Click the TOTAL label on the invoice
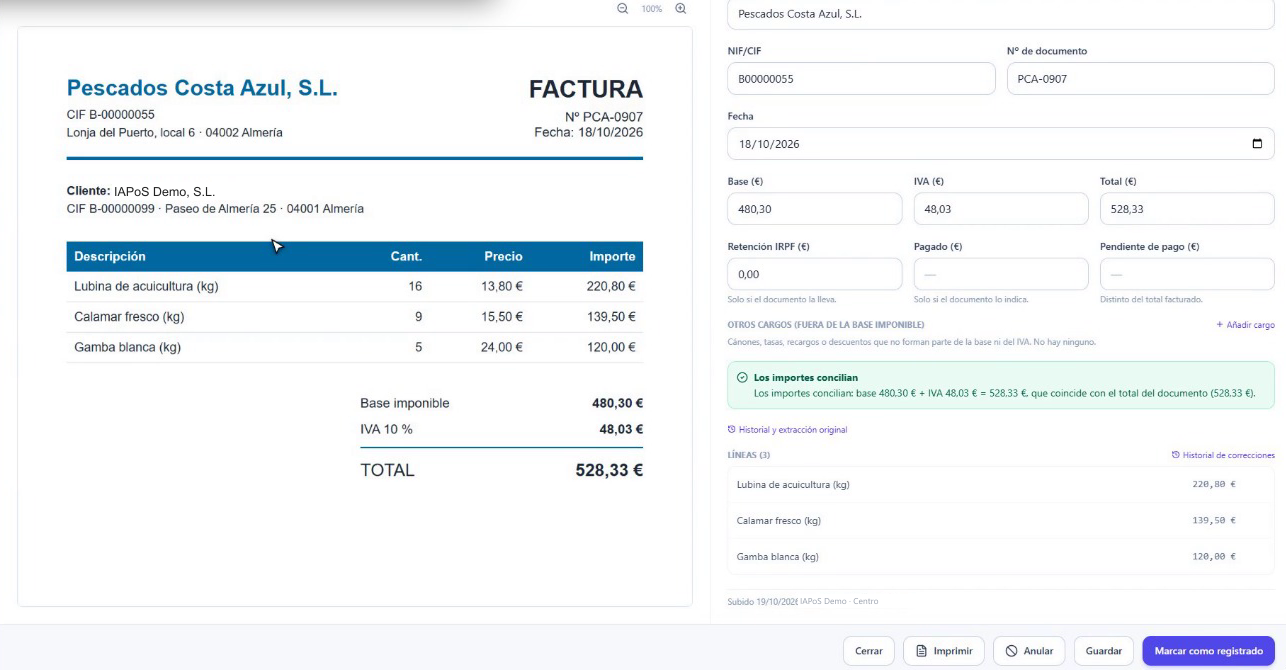 [x=387, y=470]
